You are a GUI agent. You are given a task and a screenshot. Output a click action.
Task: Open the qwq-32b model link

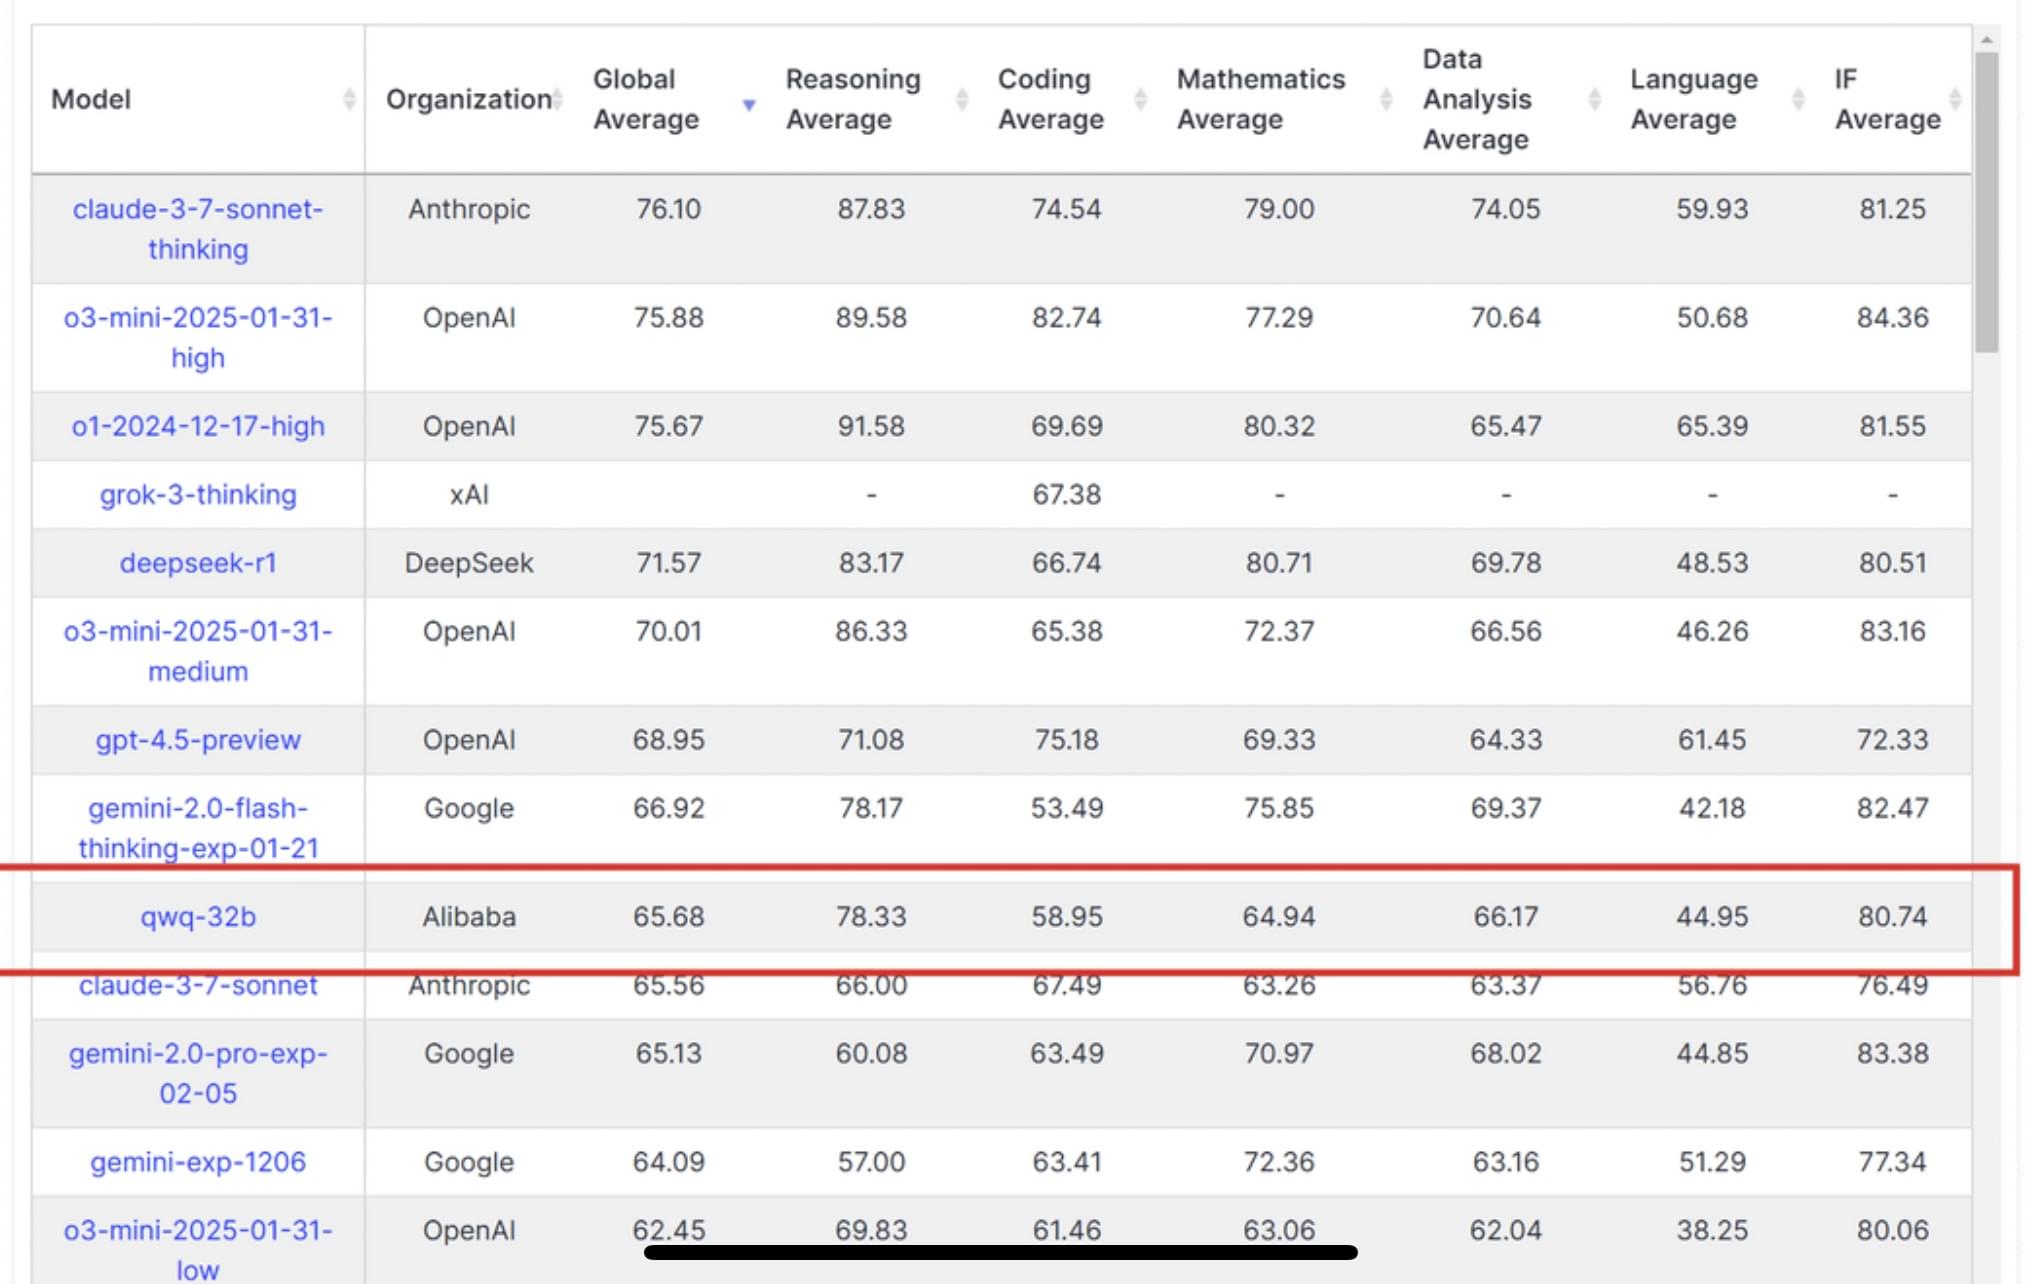coord(198,916)
